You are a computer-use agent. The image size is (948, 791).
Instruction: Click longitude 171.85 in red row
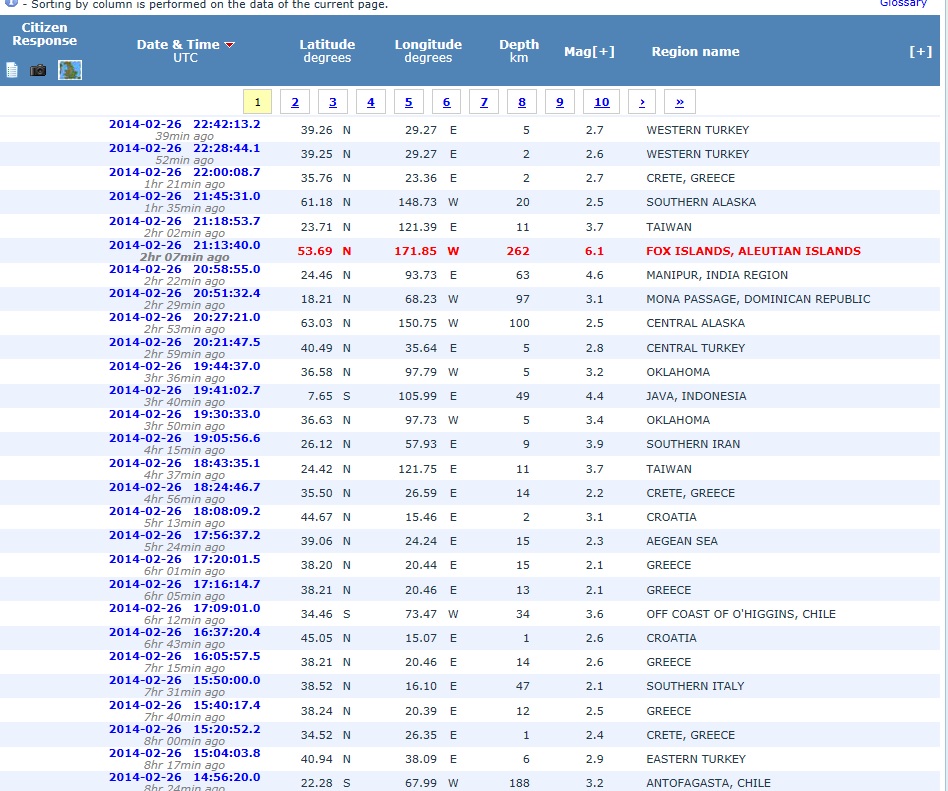[415, 251]
